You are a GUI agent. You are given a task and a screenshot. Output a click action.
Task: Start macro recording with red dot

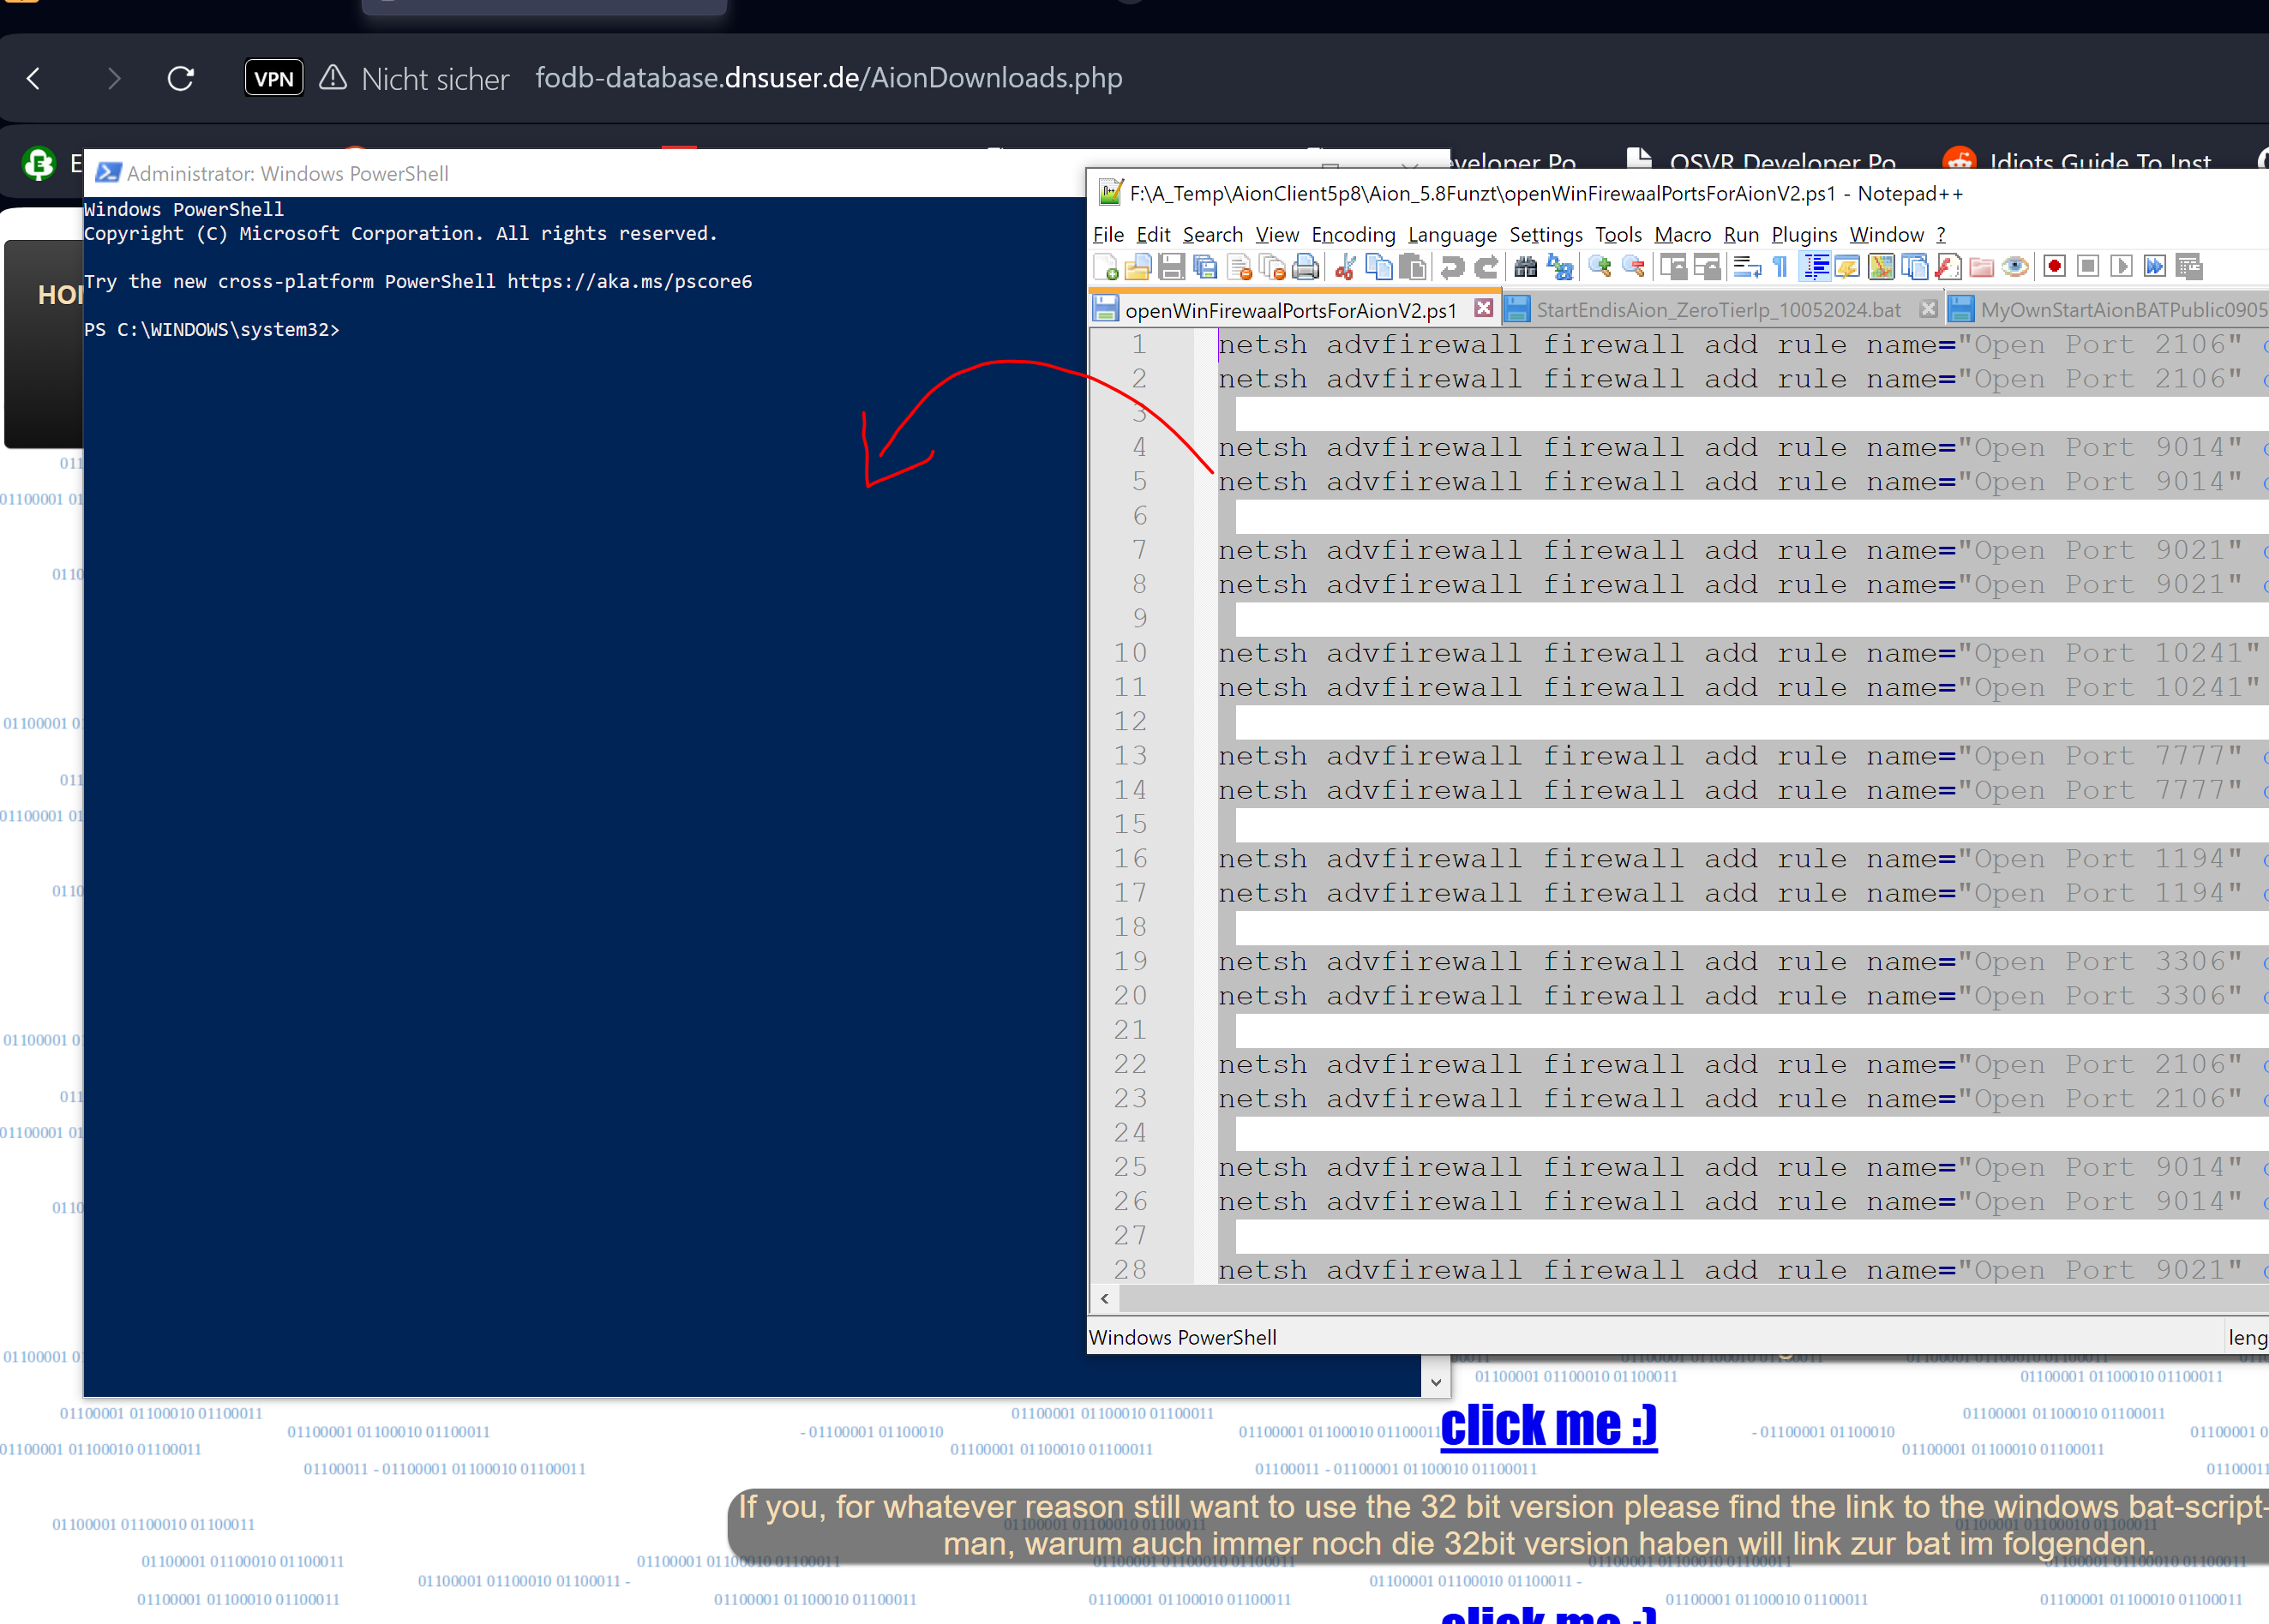tap(2054, 267)
